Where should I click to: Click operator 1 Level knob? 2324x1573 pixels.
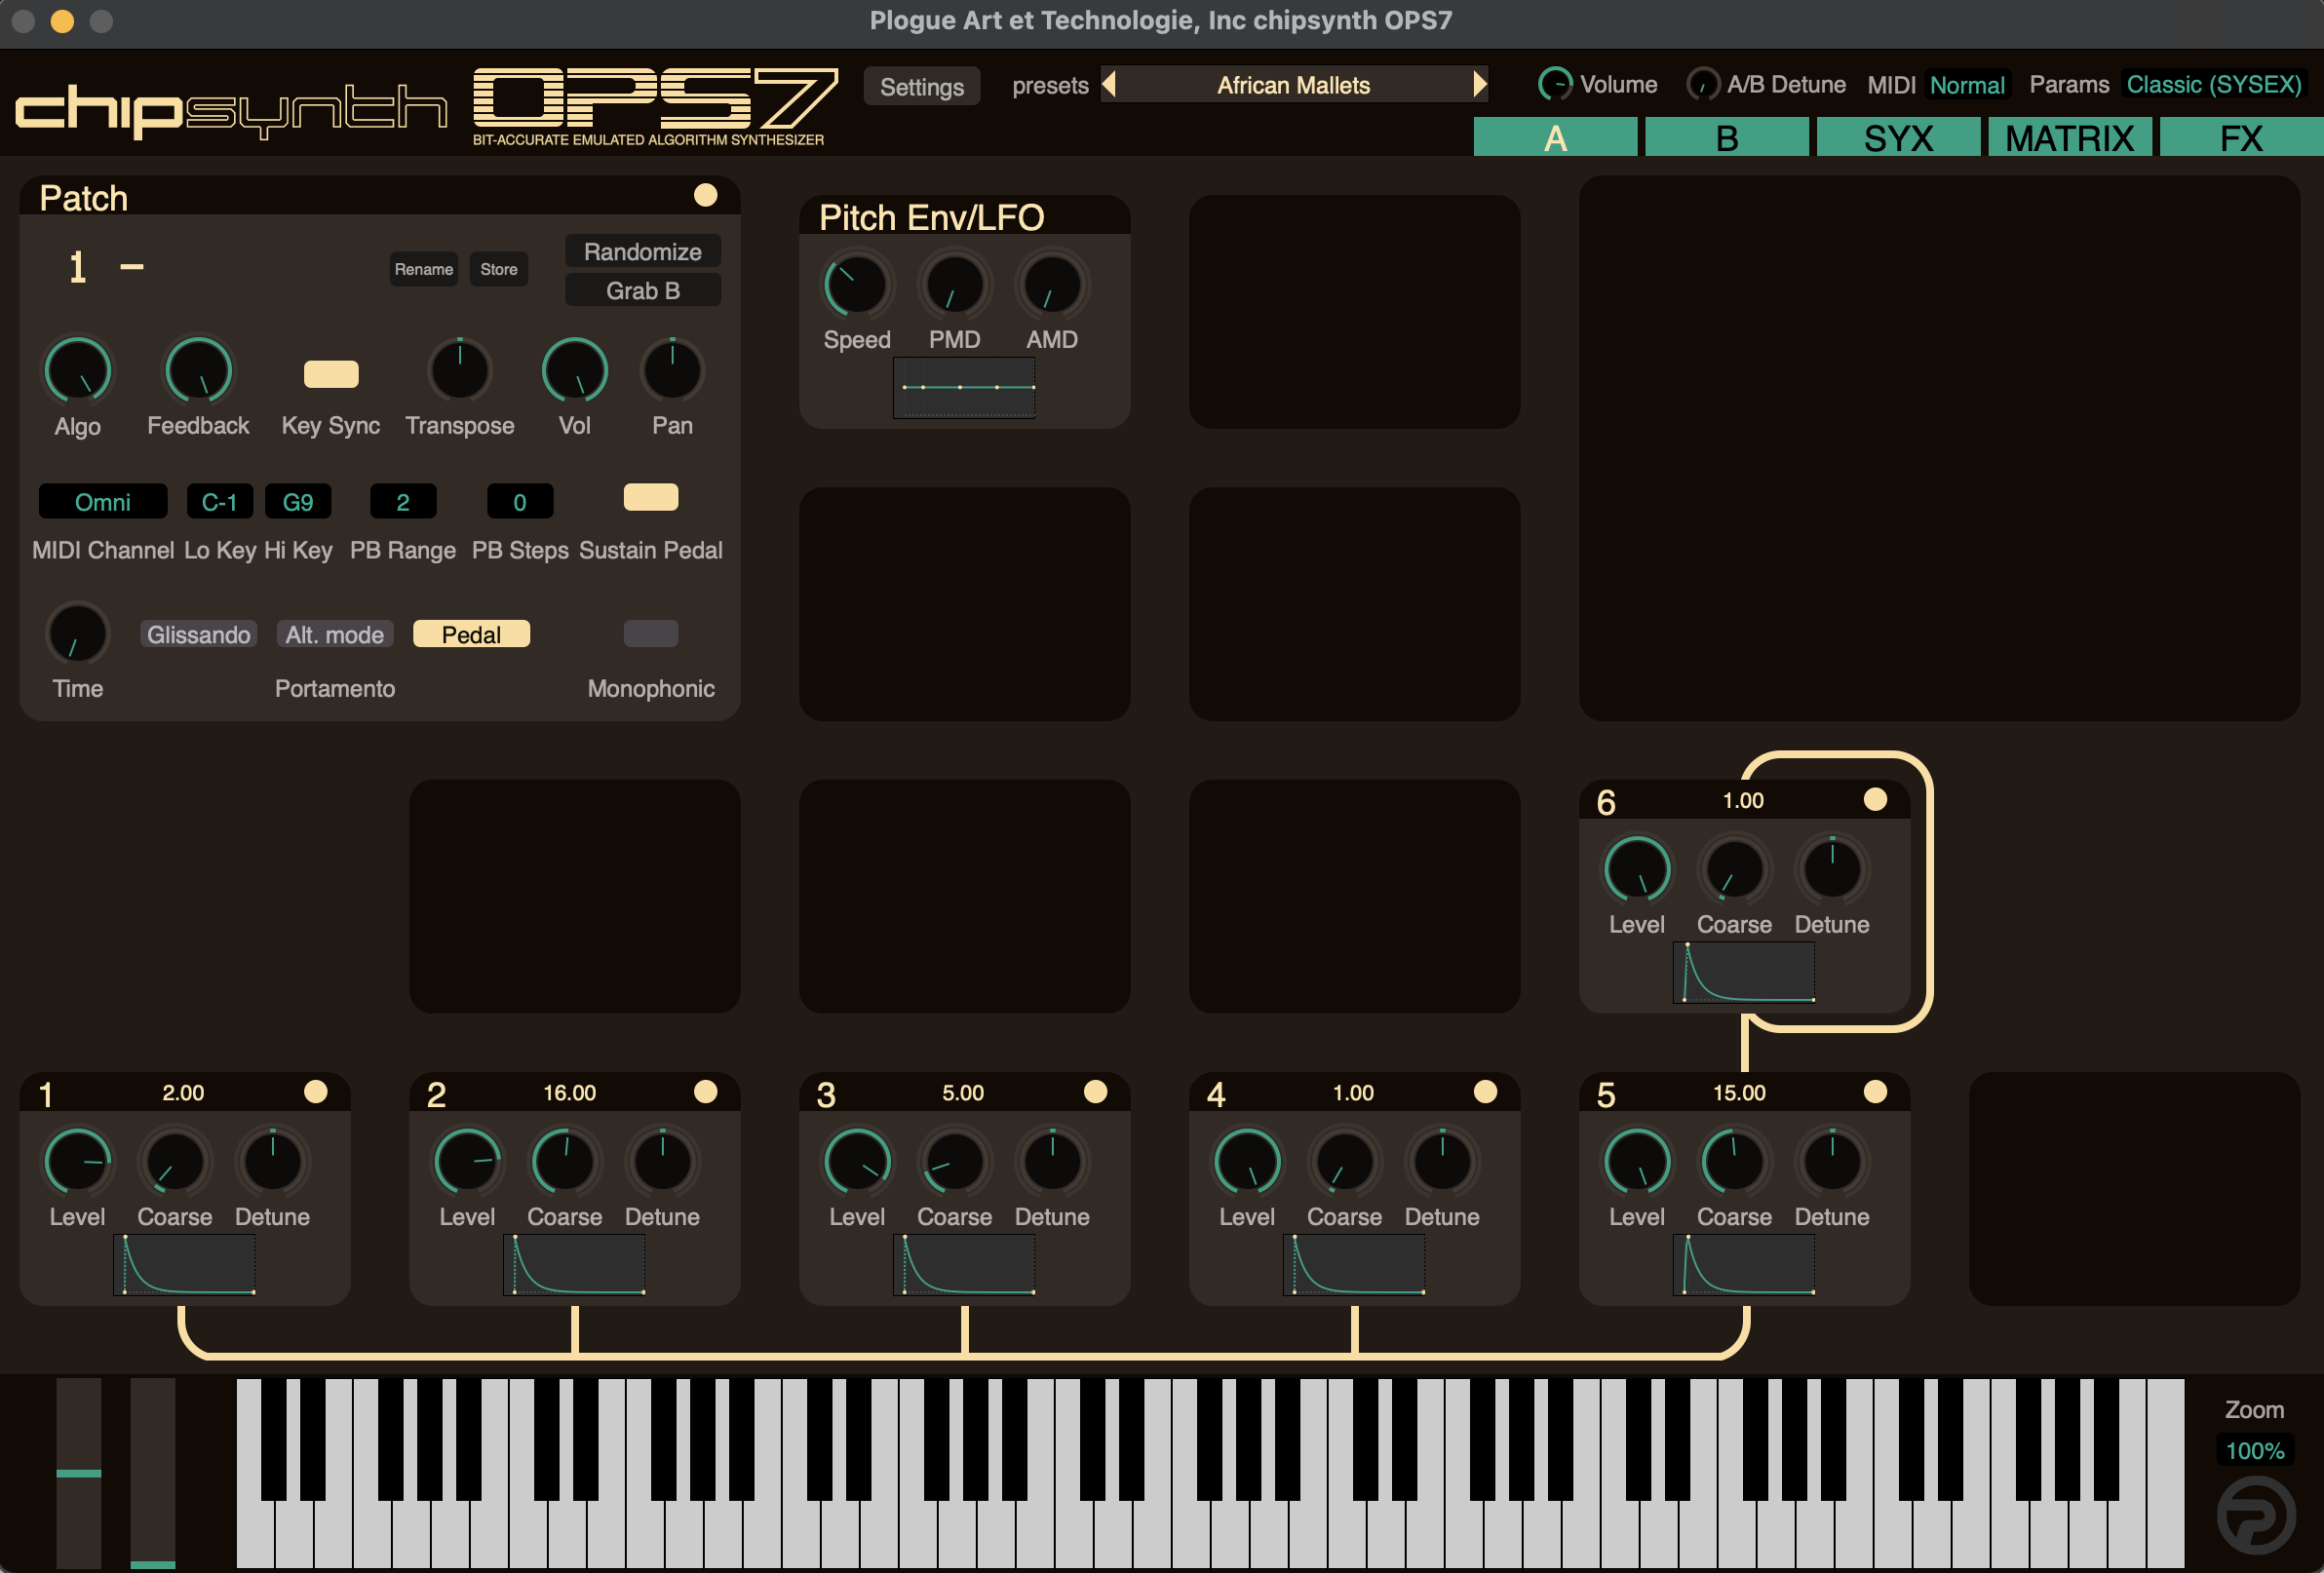point(78,1162)
